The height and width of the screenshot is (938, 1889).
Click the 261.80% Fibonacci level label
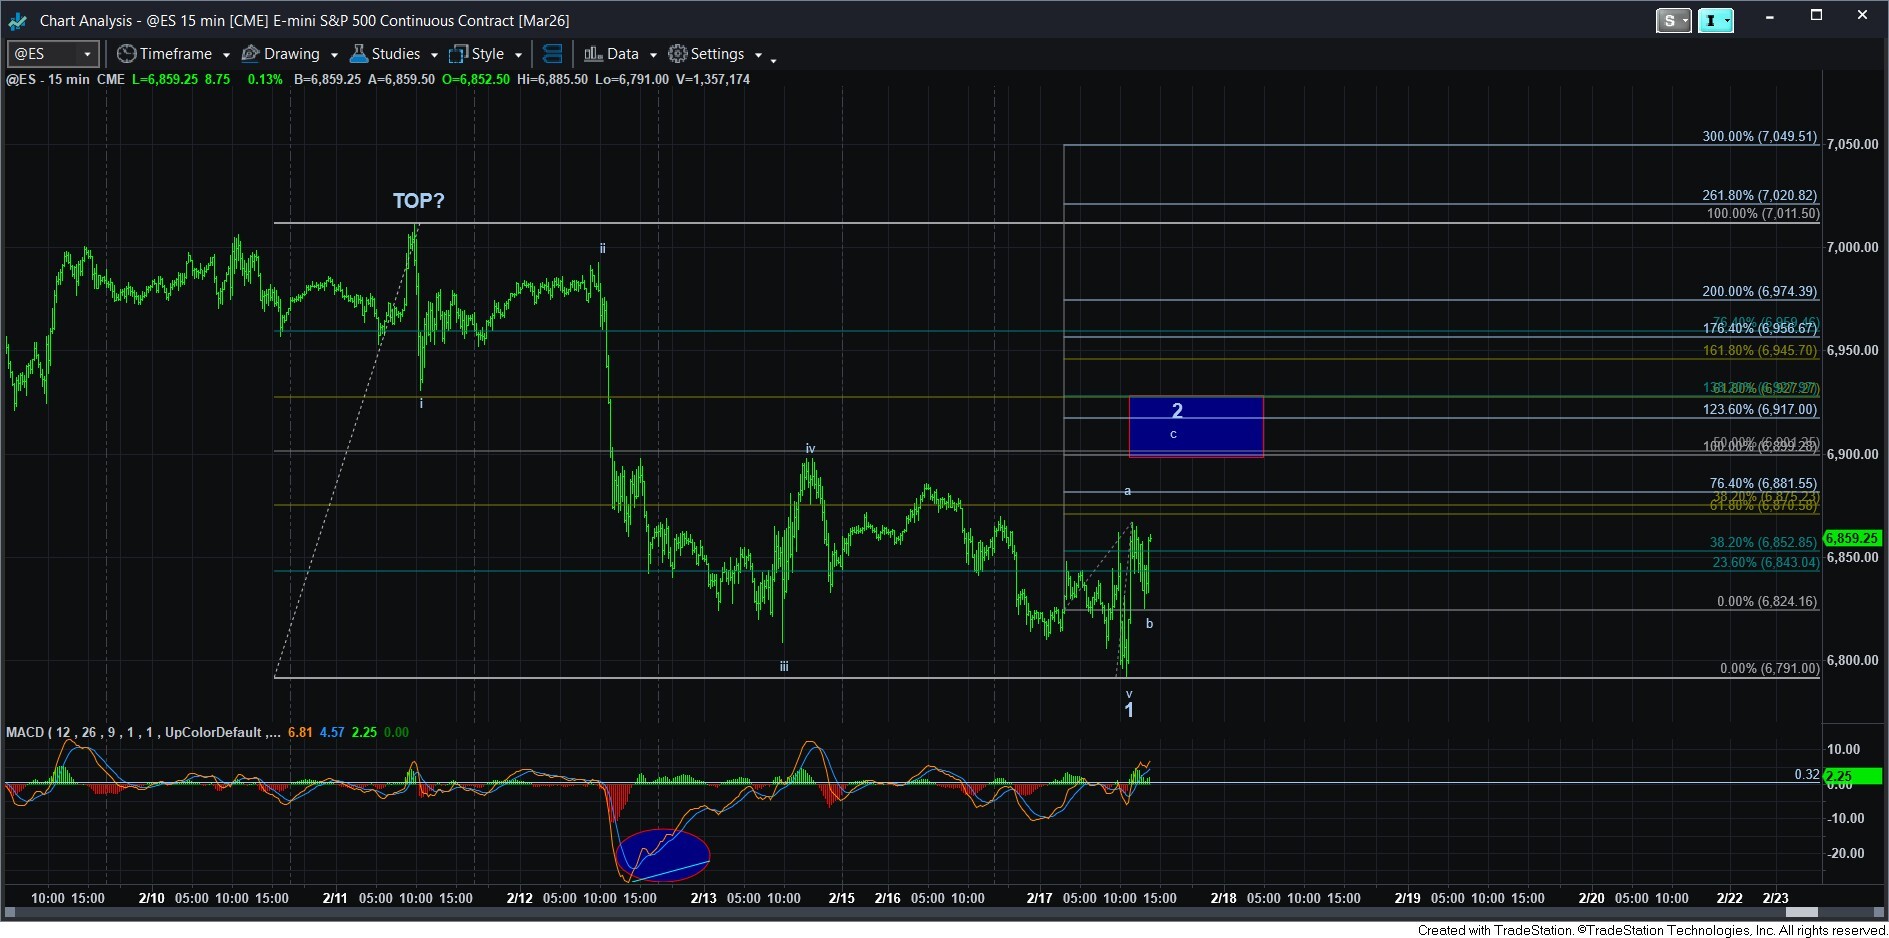point(1759,196)
